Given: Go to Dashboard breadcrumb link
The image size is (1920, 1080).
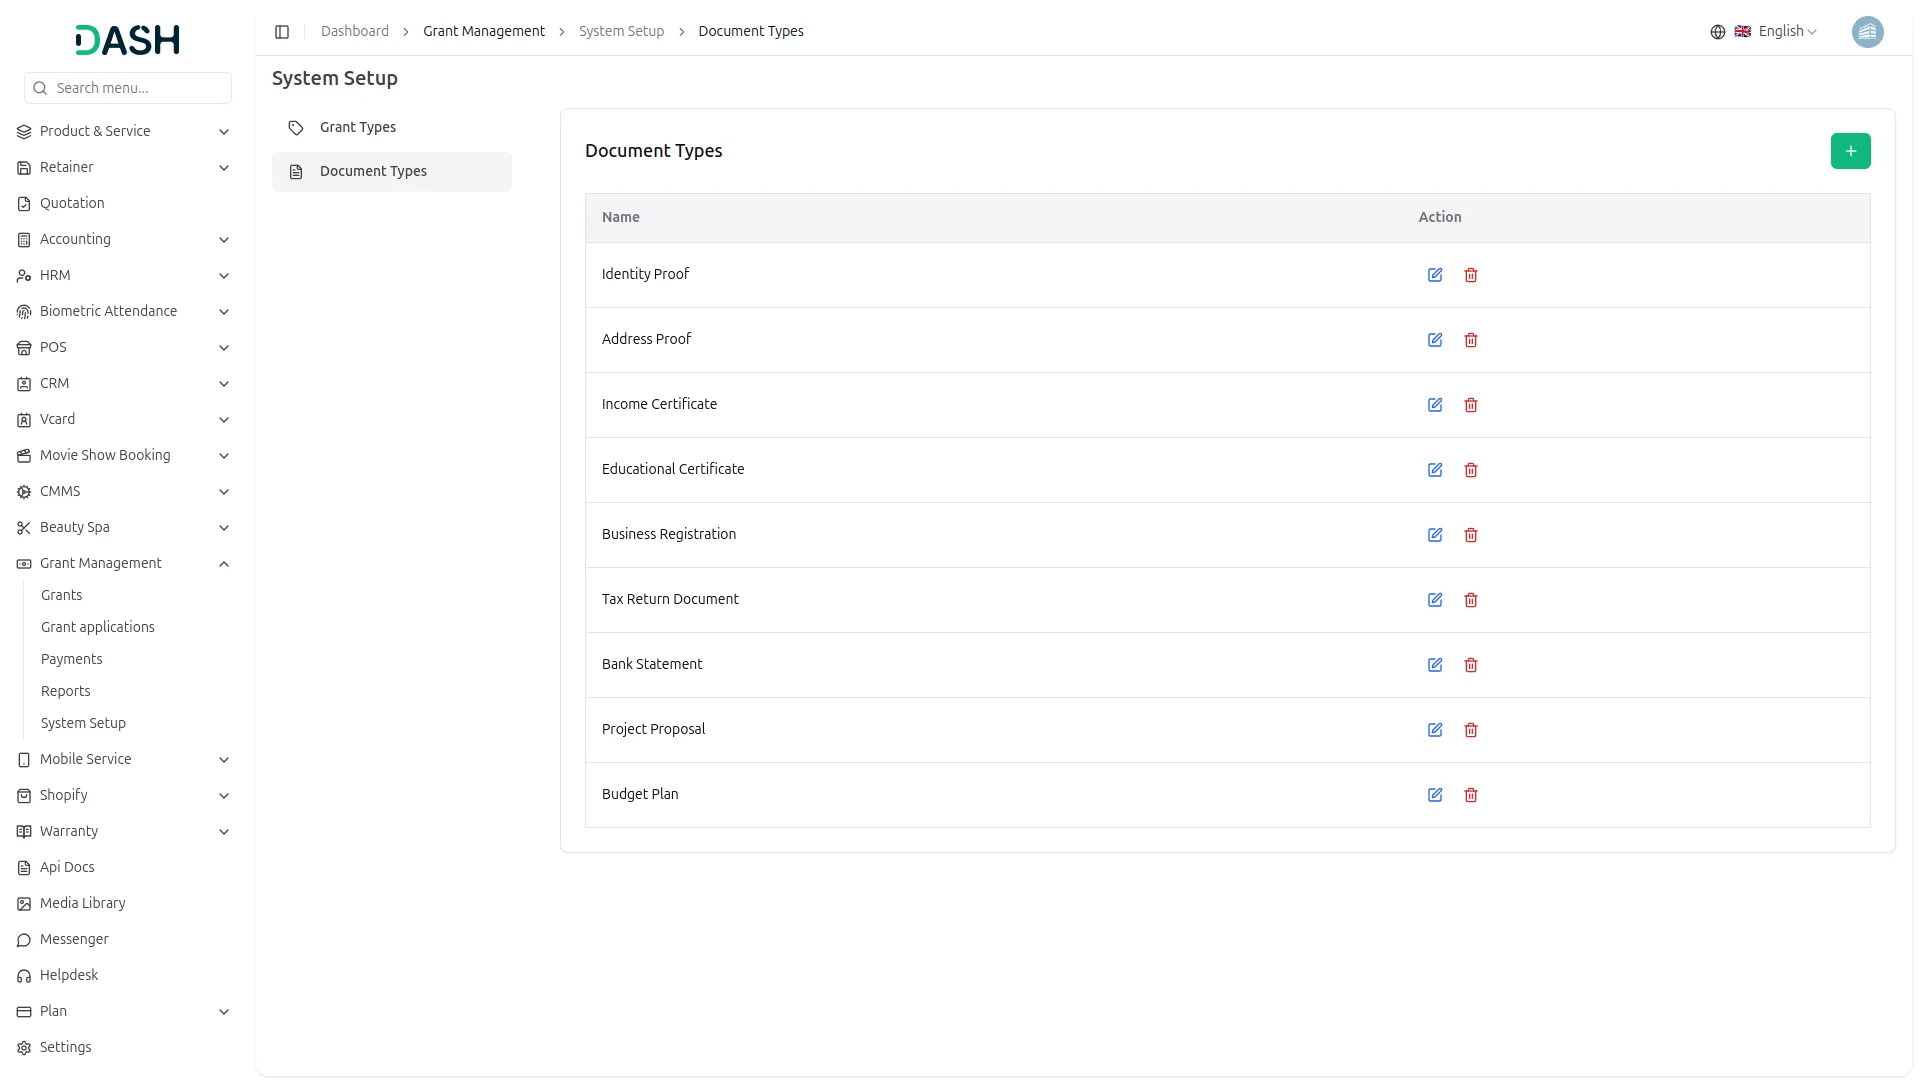Looking at the screenshot, I should tap(355, 31).
